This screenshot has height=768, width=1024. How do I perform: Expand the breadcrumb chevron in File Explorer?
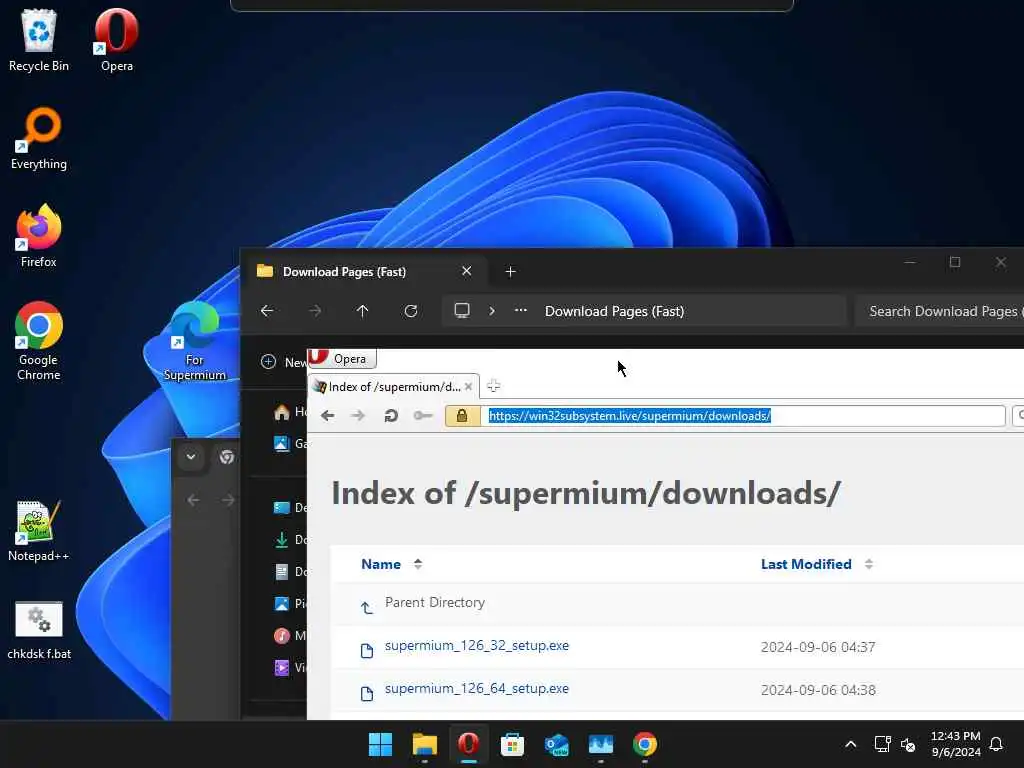click(492, 311)
